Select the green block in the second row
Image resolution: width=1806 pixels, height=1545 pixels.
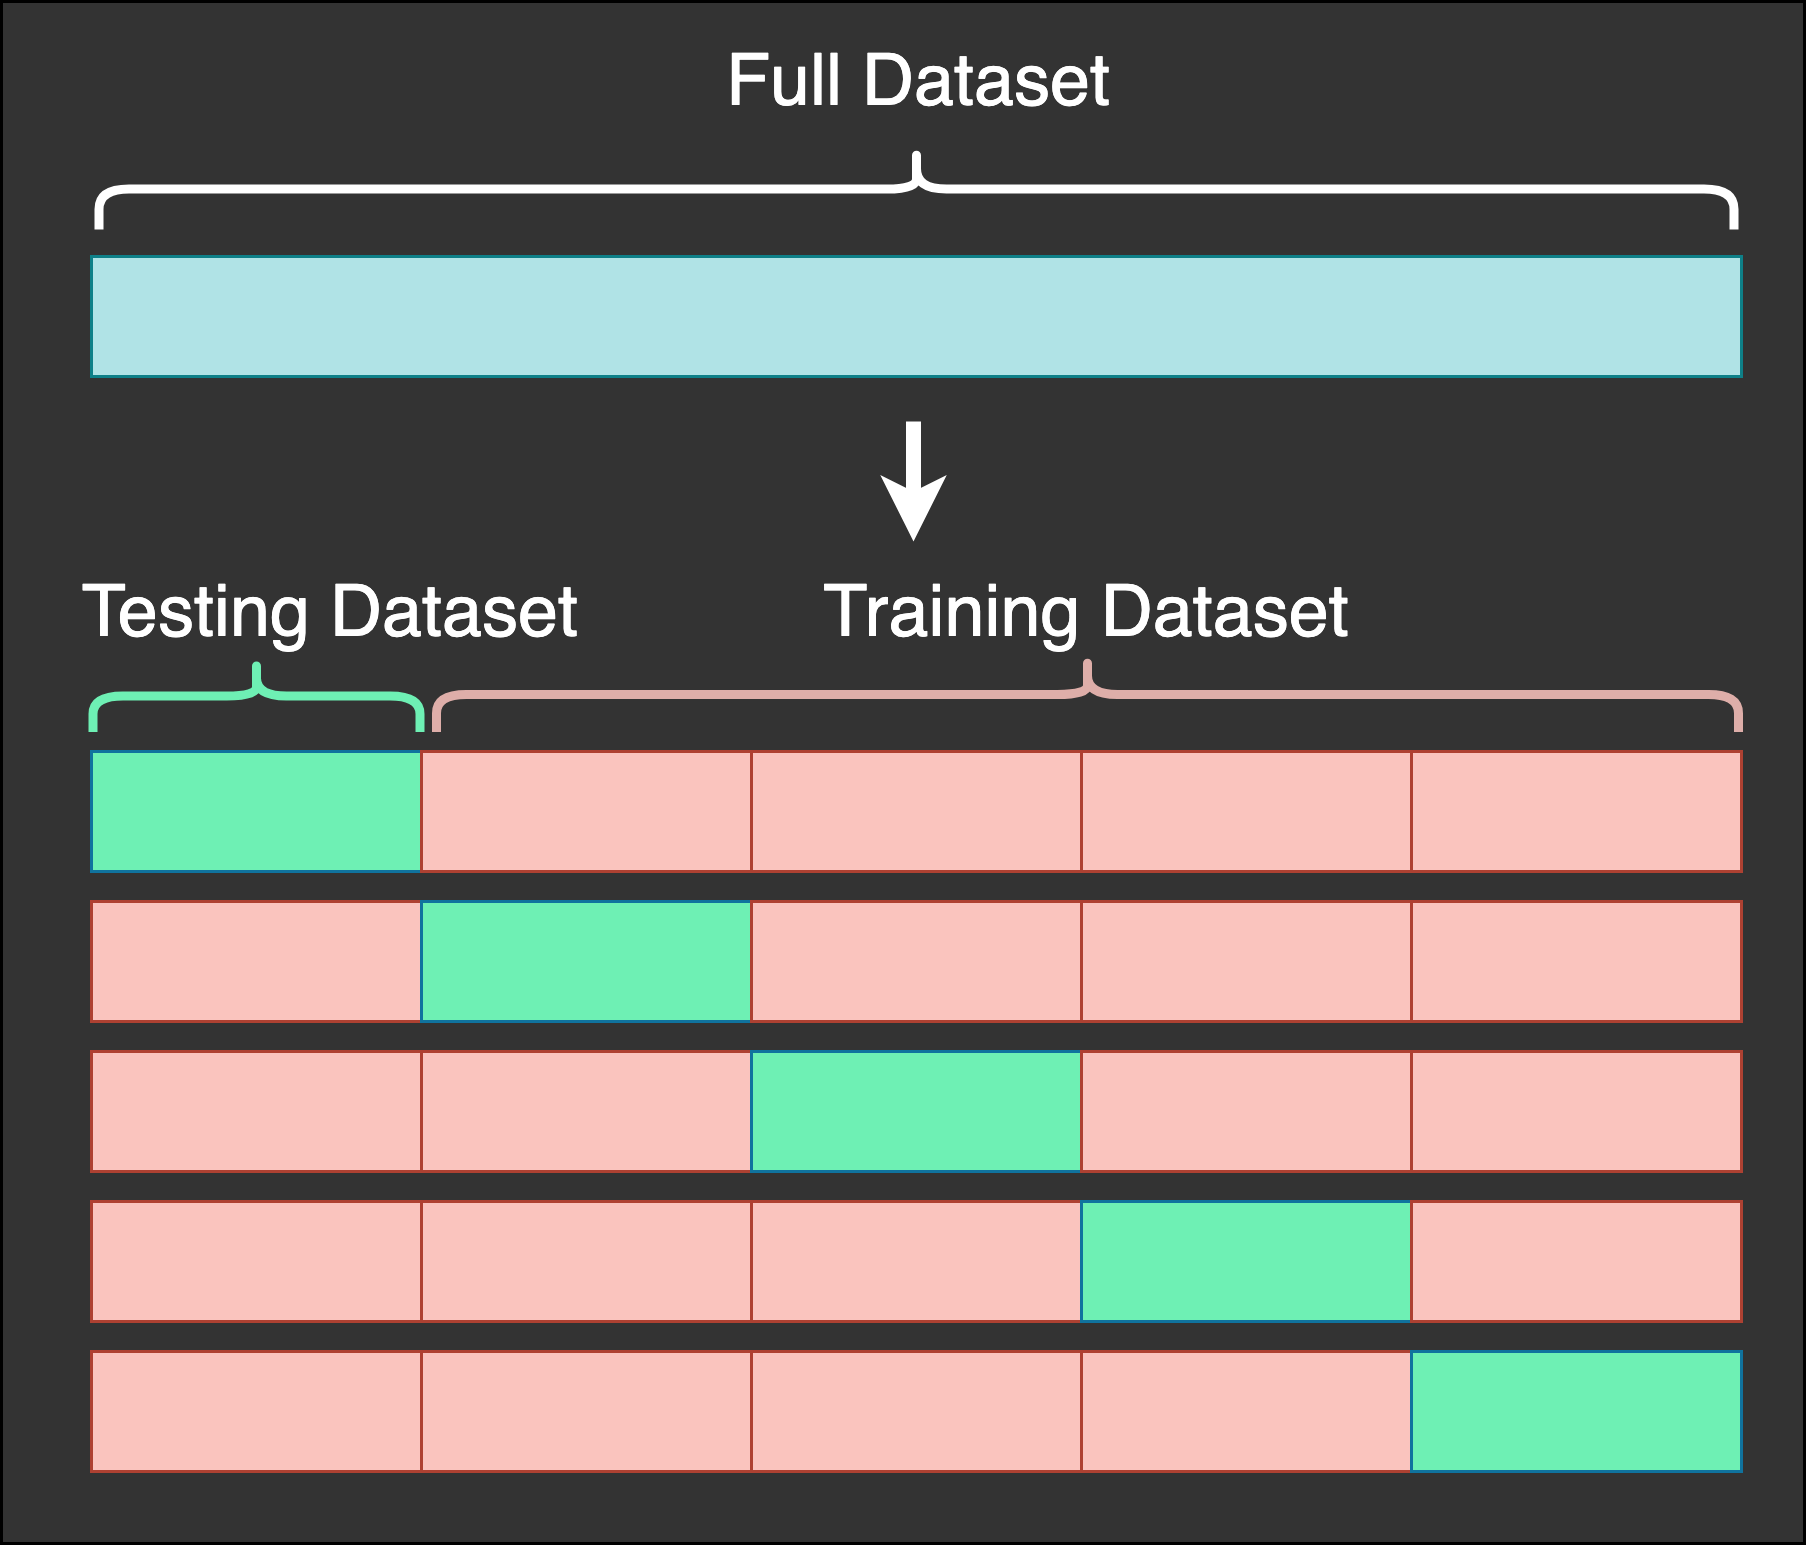pos(586,962)
